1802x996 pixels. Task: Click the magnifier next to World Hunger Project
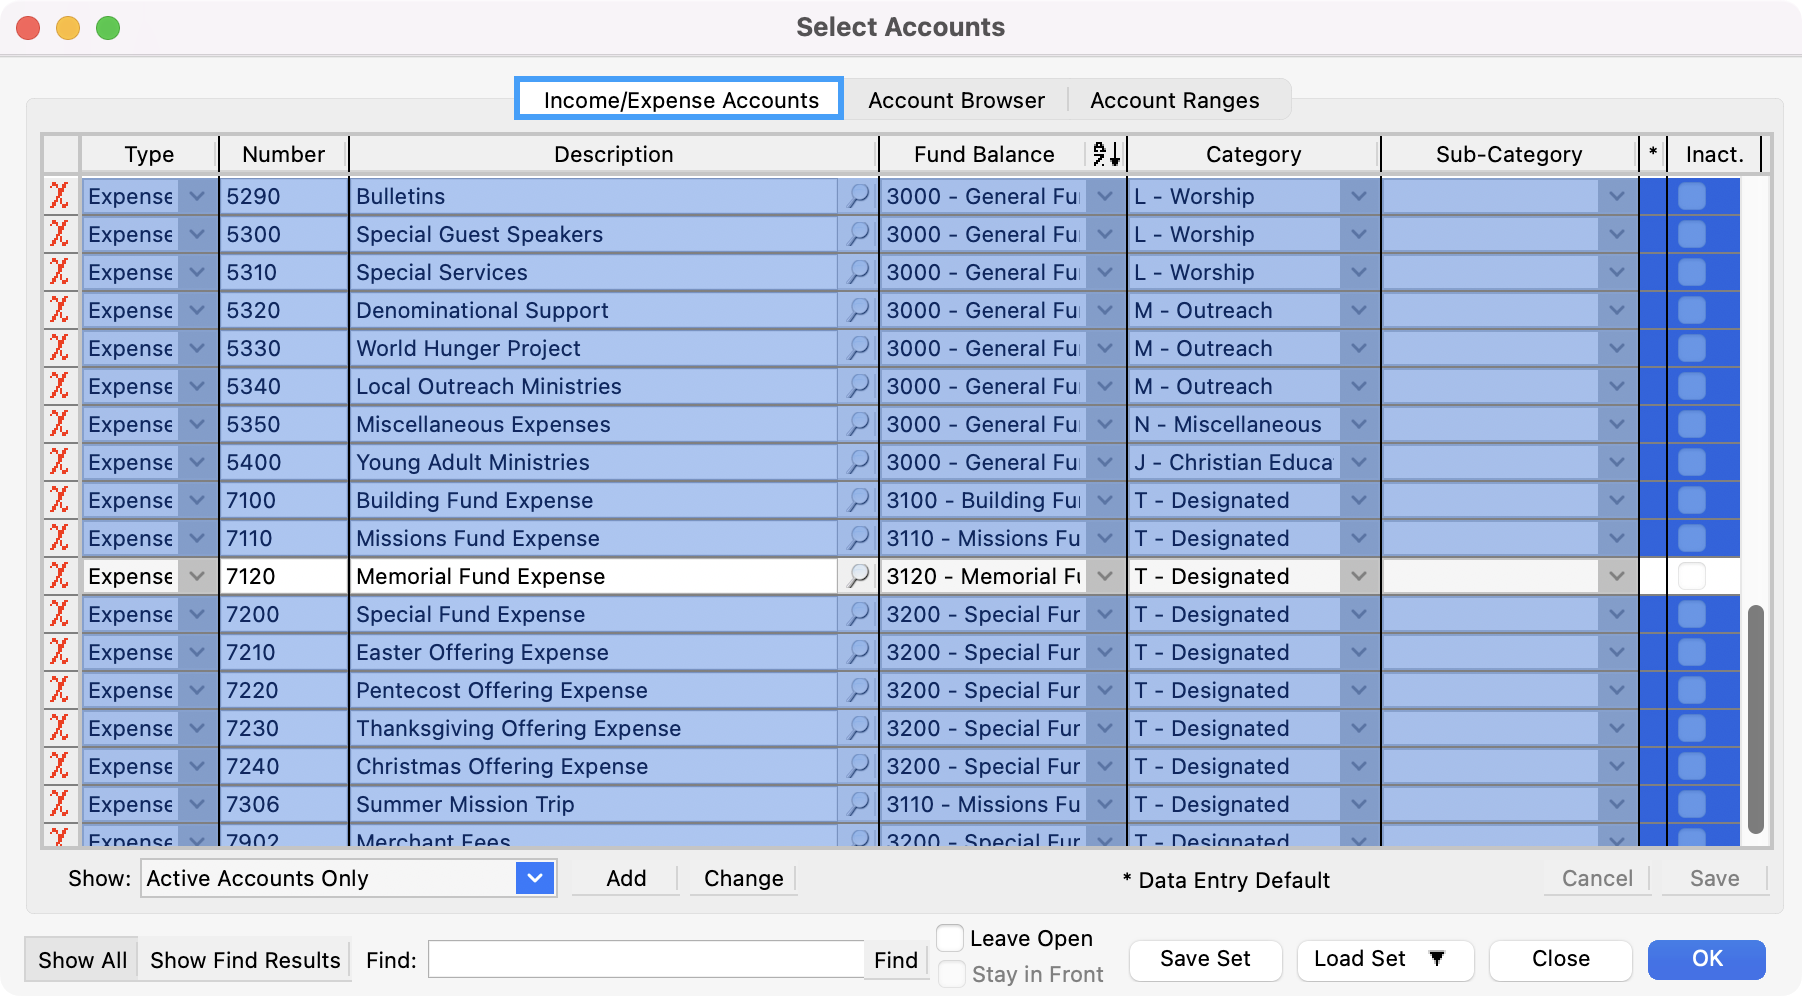click(x=858, y=348)
